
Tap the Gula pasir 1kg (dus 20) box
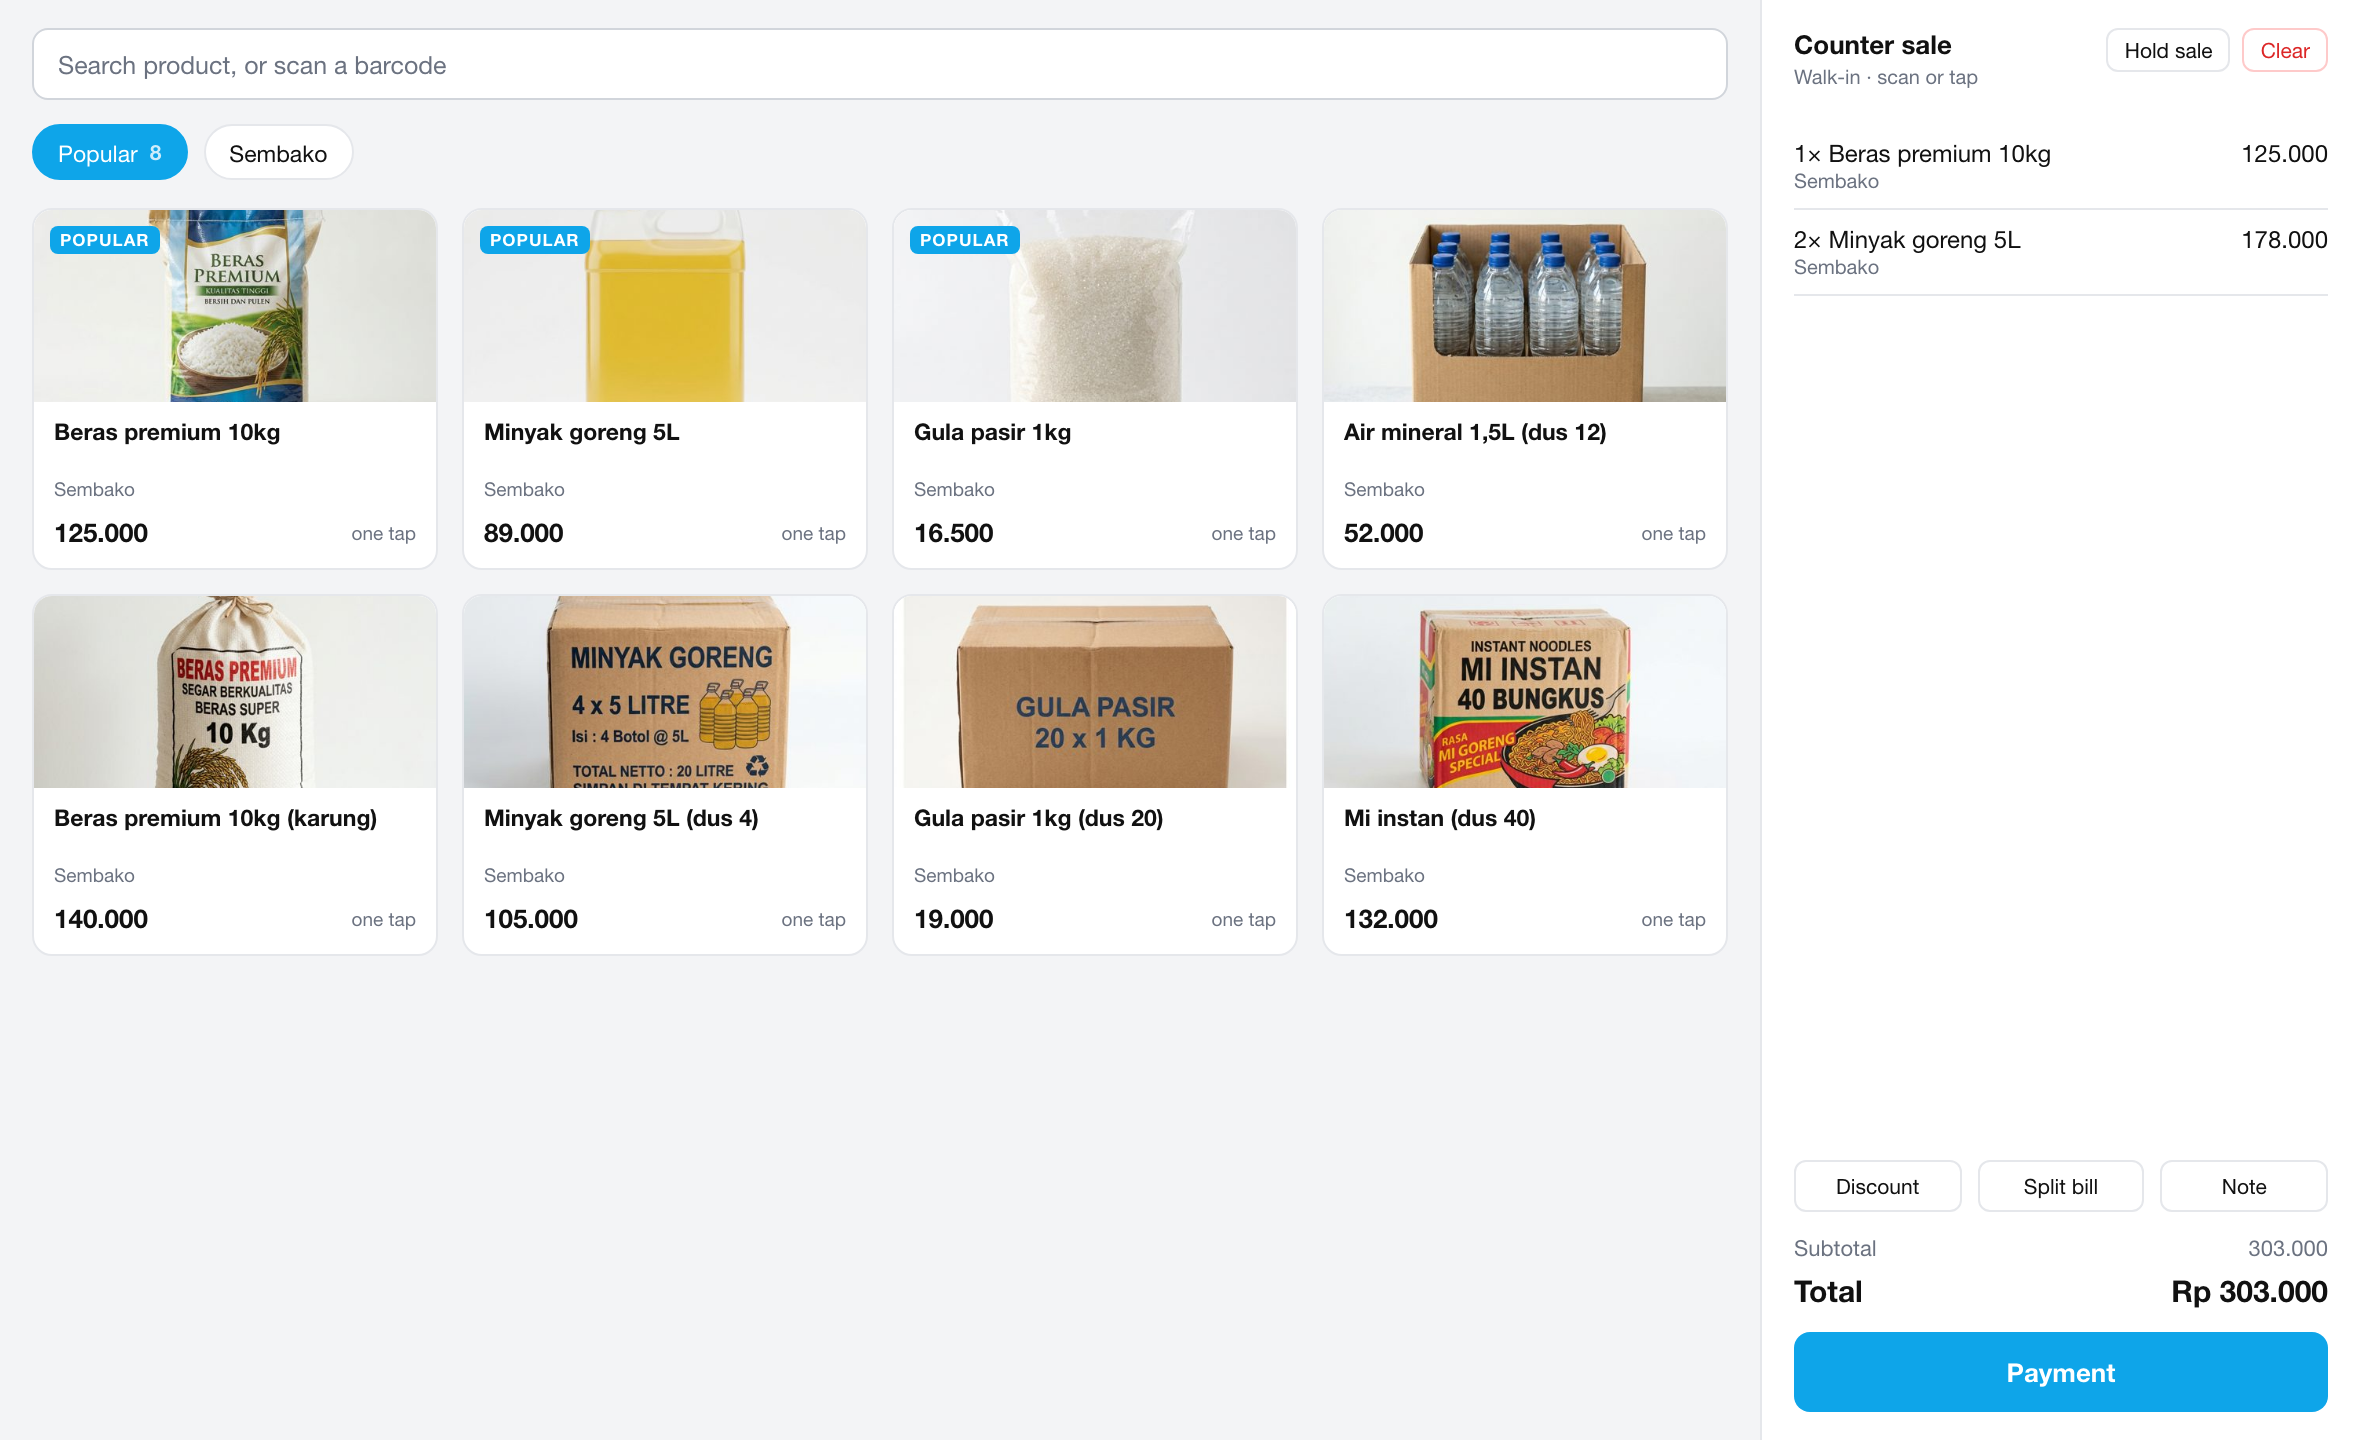(x=1095, y=692)
